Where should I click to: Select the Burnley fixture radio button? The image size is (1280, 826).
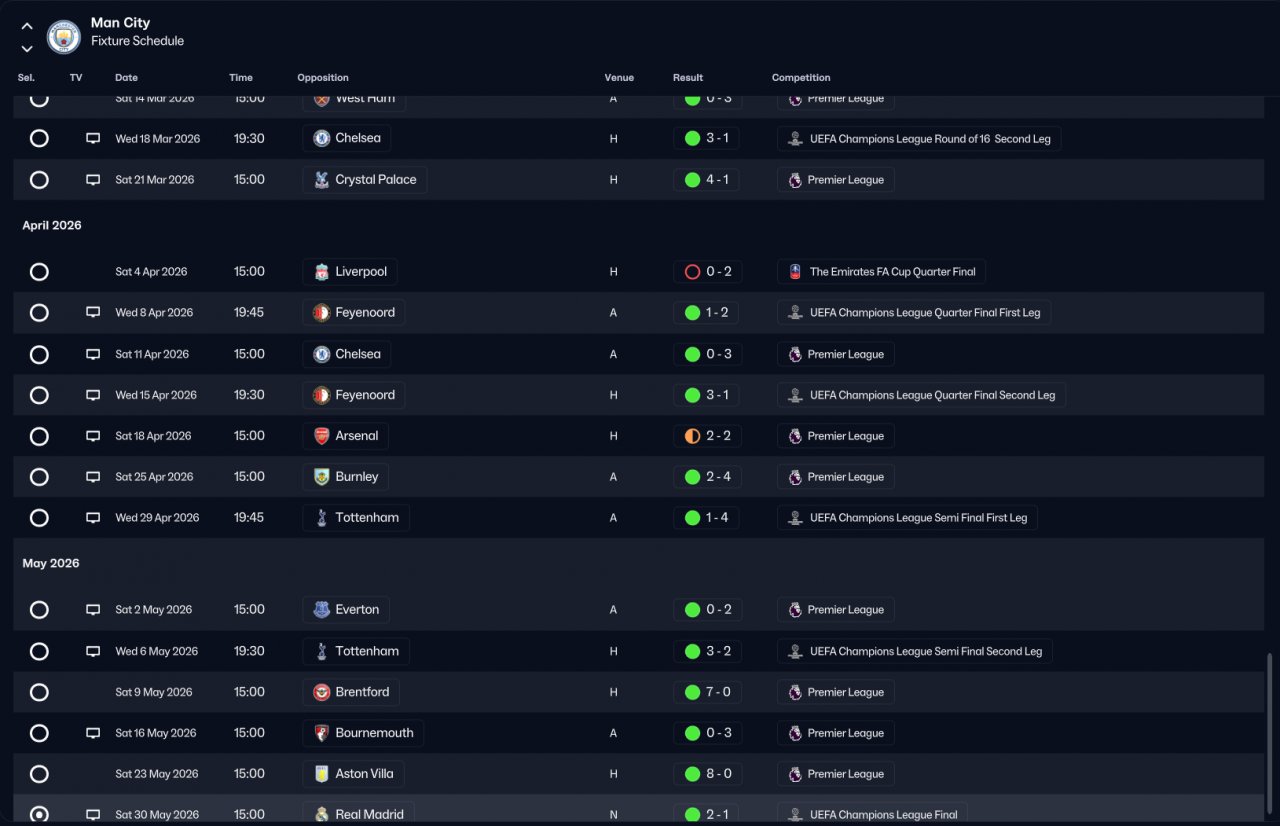coord(39,477)
